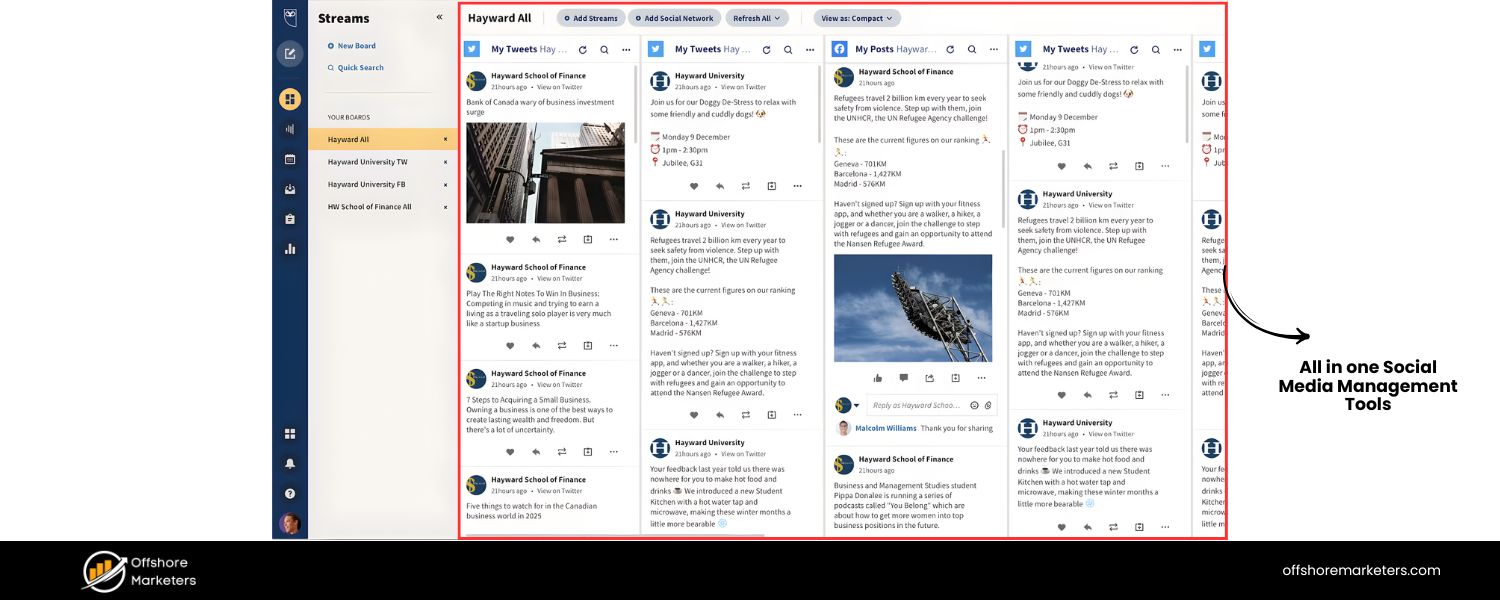Select the orange Streams icon in the sidebar

coord(290,99)
